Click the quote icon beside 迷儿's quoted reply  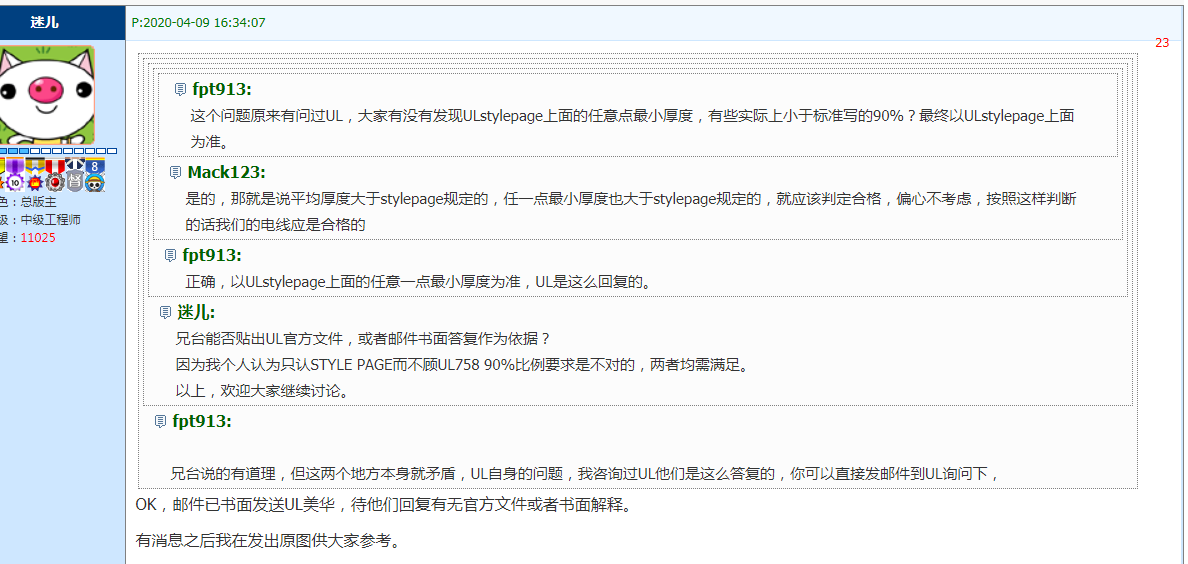tap(165, 313)
